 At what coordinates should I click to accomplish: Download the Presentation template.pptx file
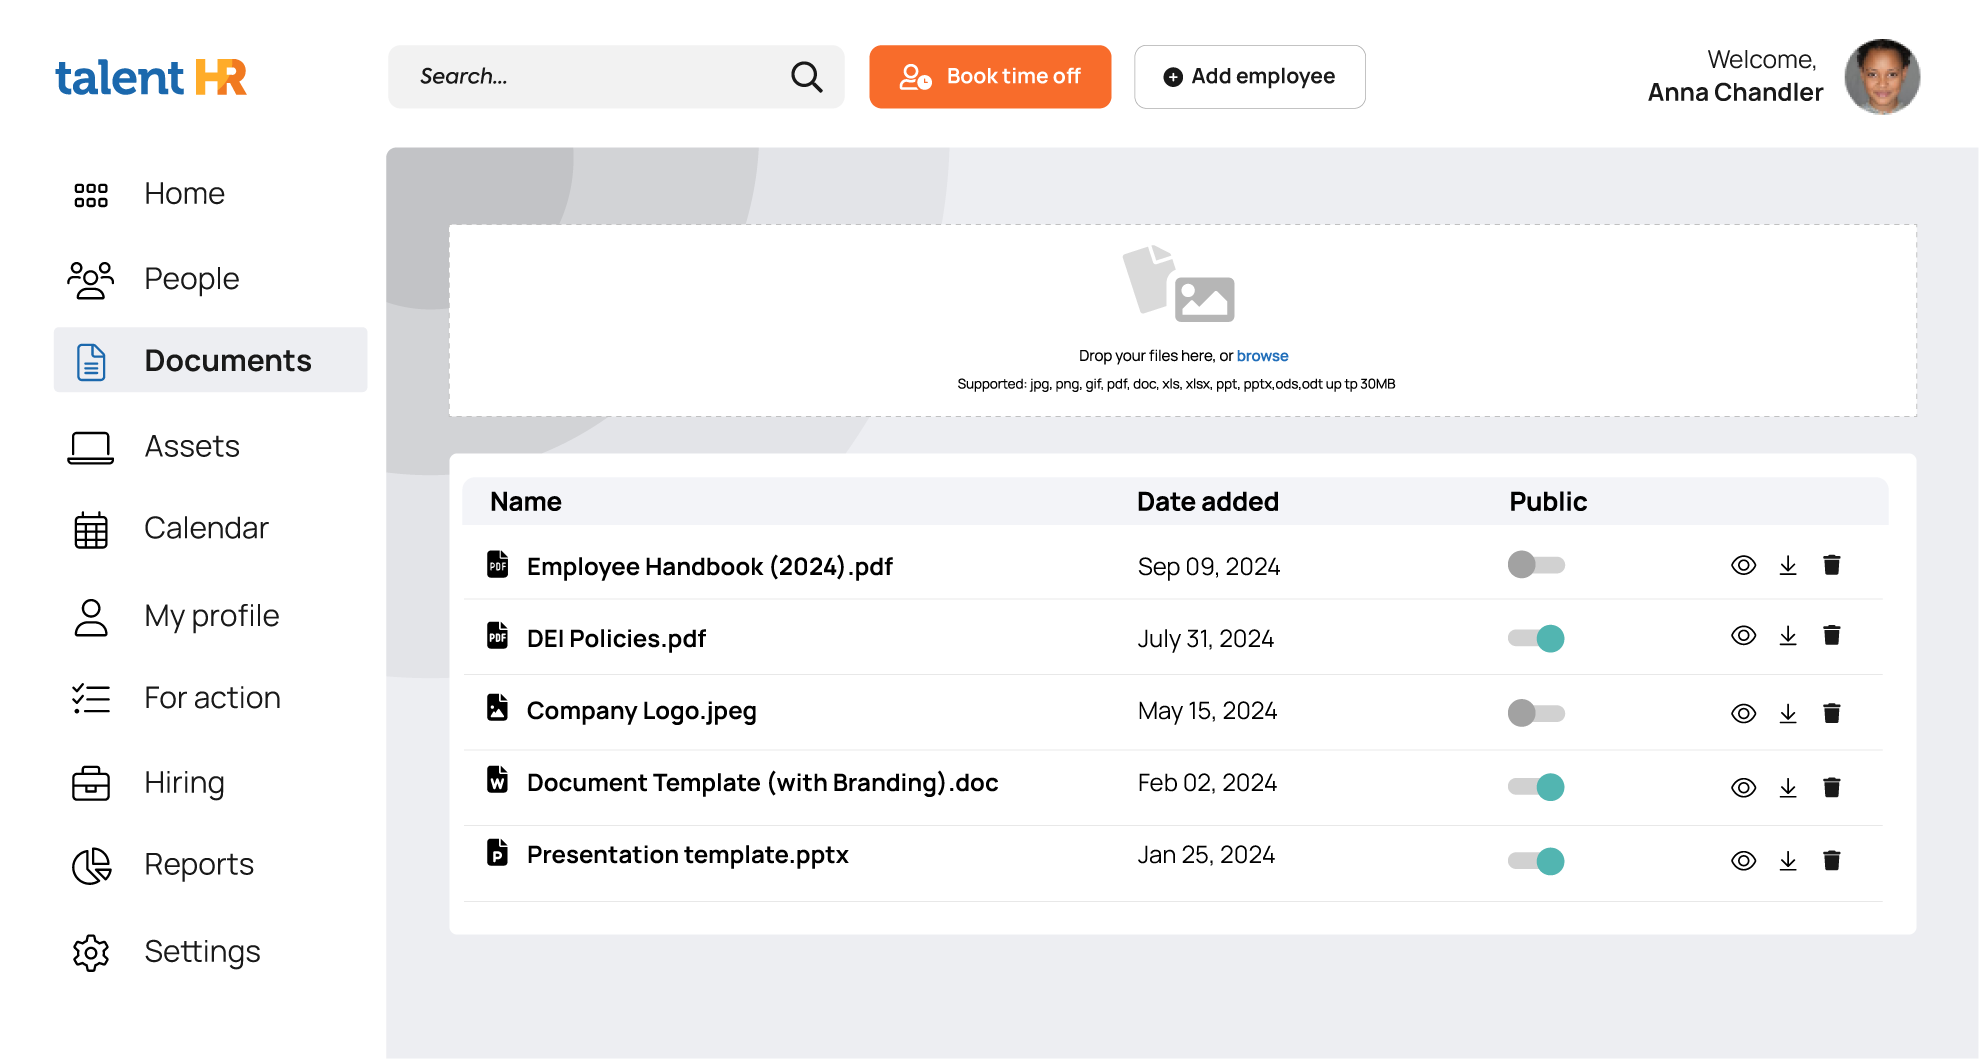point(1788,861)
